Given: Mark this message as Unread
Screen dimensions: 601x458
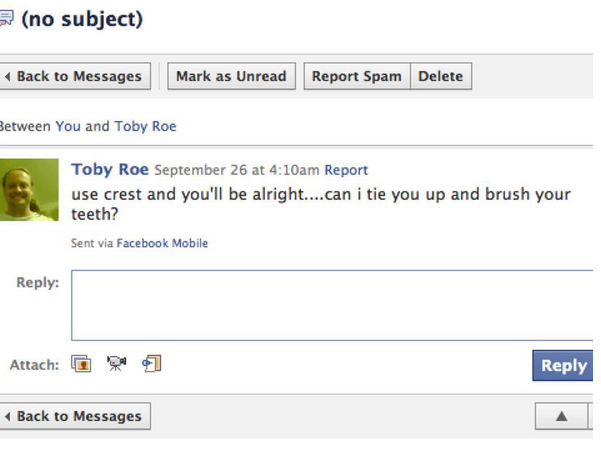Looking at the screenshot, I should tap(231, 76).
